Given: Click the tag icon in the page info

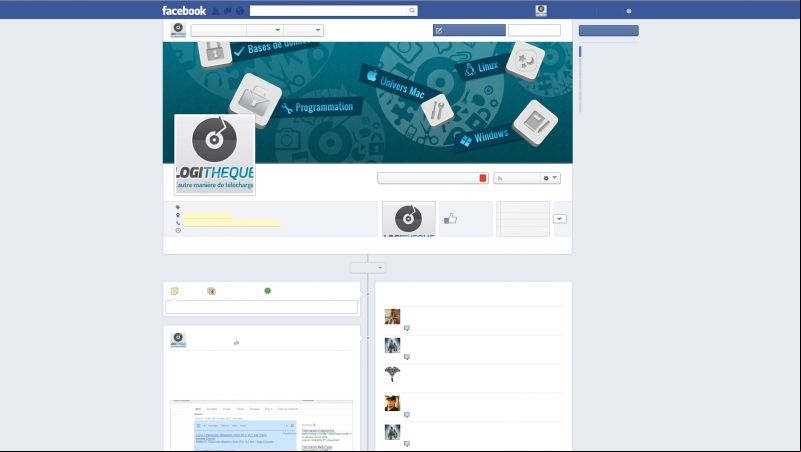Looking at the screenshot, I should (x=178, y=207).
